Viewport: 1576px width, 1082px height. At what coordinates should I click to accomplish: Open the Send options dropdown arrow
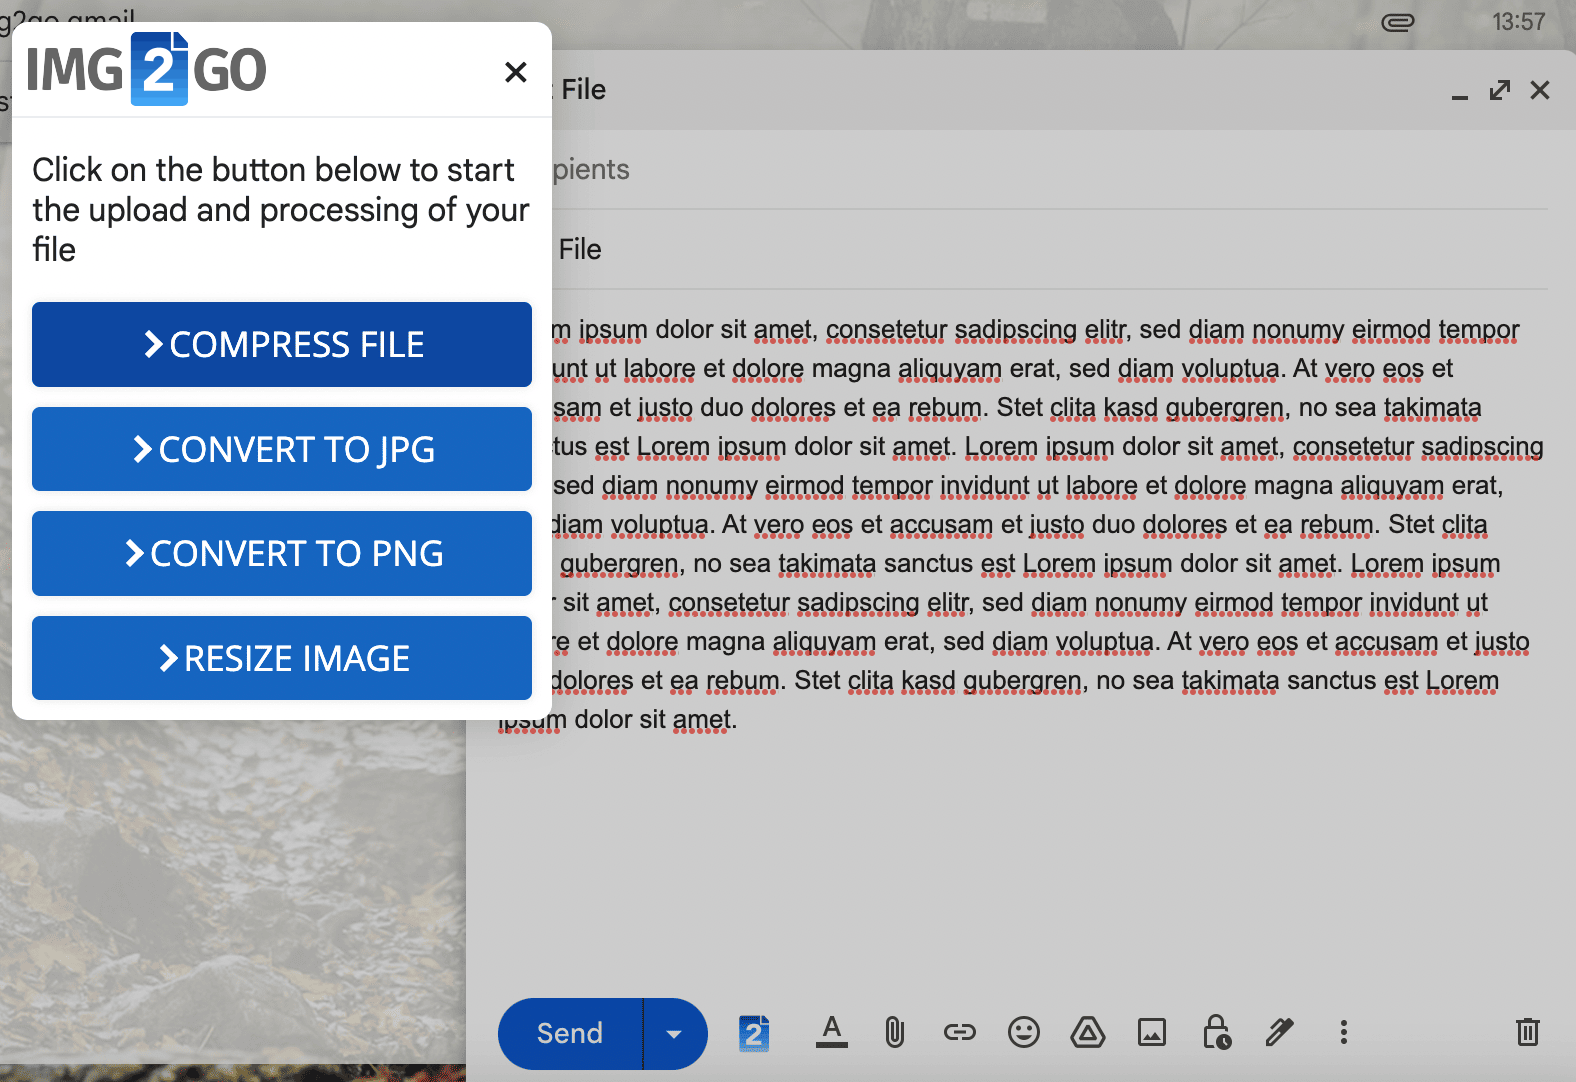tap(675, 1034)
